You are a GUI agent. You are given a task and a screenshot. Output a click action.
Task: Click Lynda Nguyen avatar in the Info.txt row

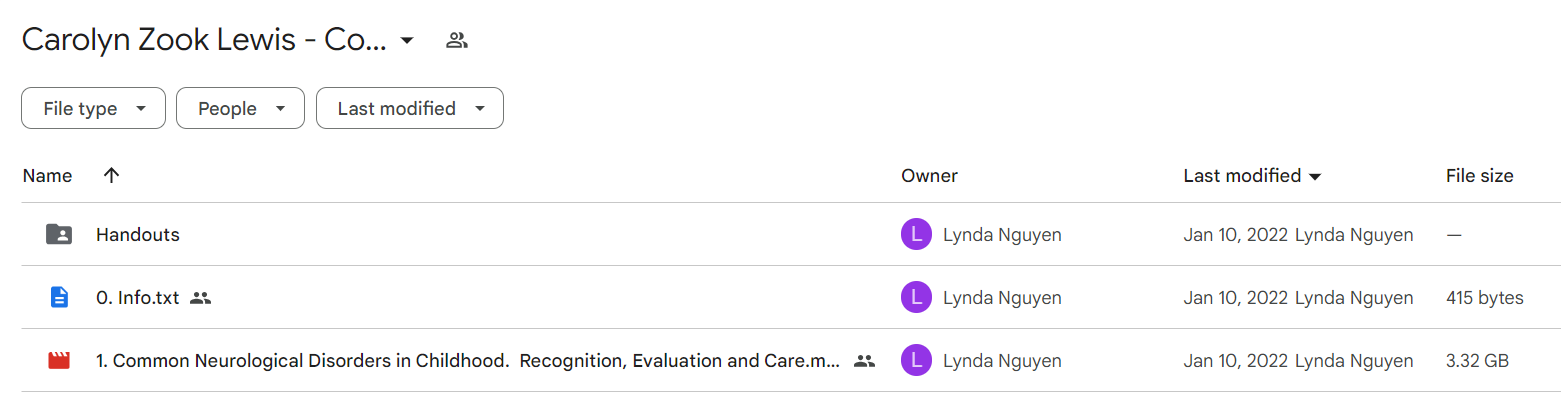[x=916, y=298]
